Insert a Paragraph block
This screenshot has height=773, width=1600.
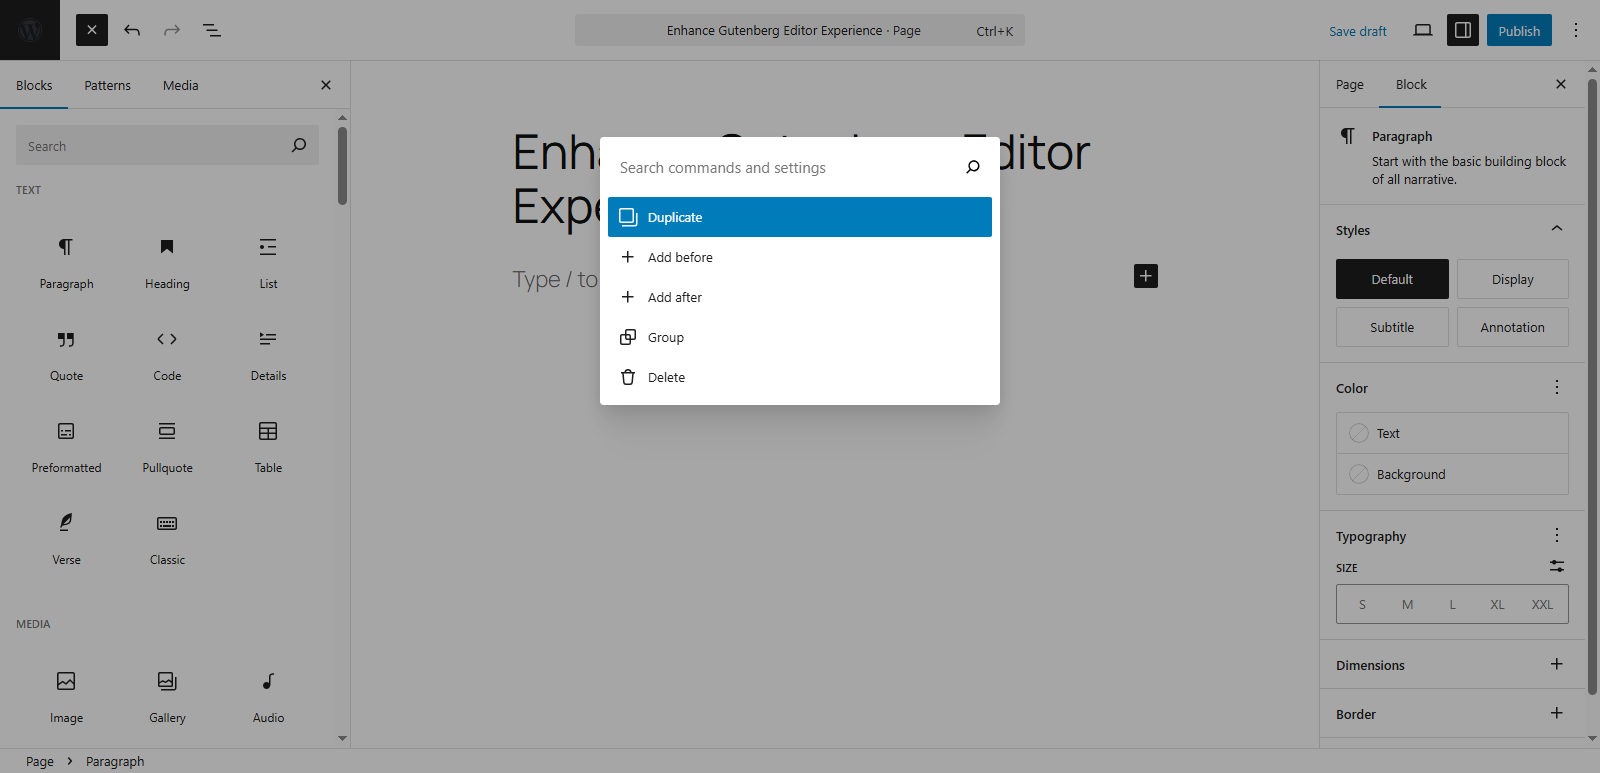[x=66, y=263]
